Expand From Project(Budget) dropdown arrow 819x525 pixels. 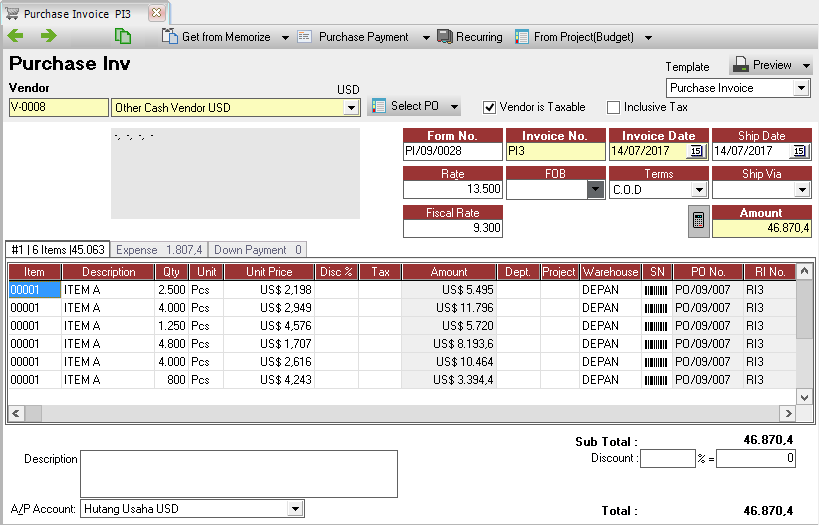tap(648, 38)
